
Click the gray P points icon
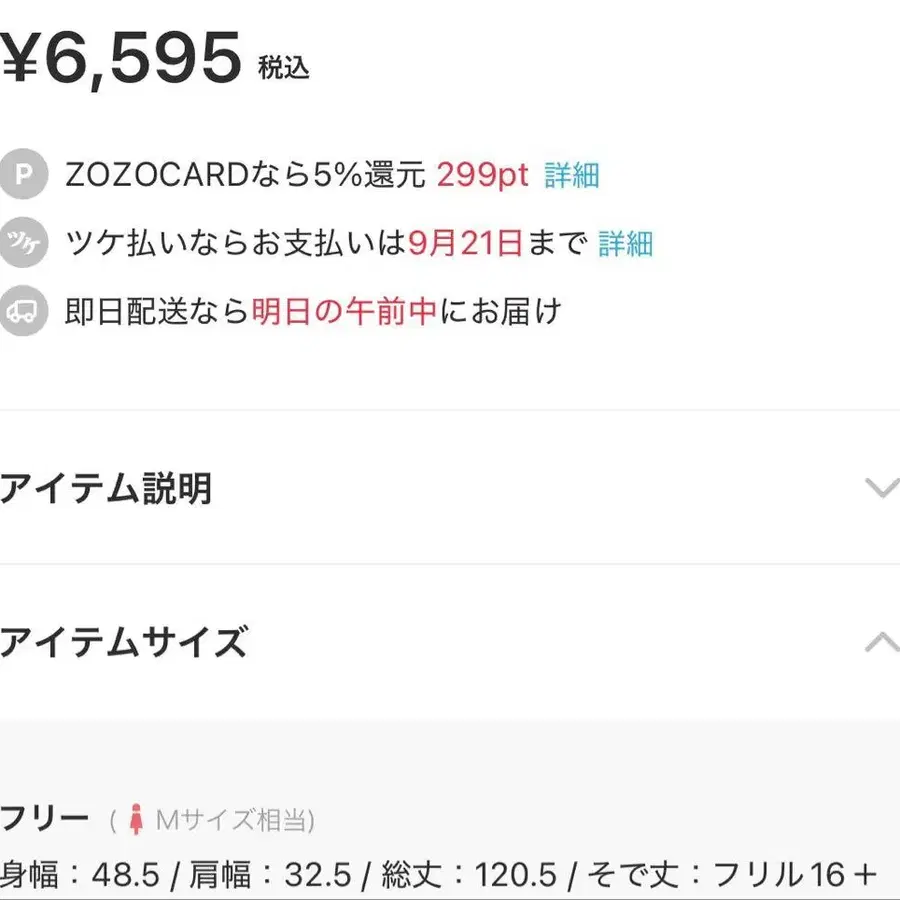23,174
